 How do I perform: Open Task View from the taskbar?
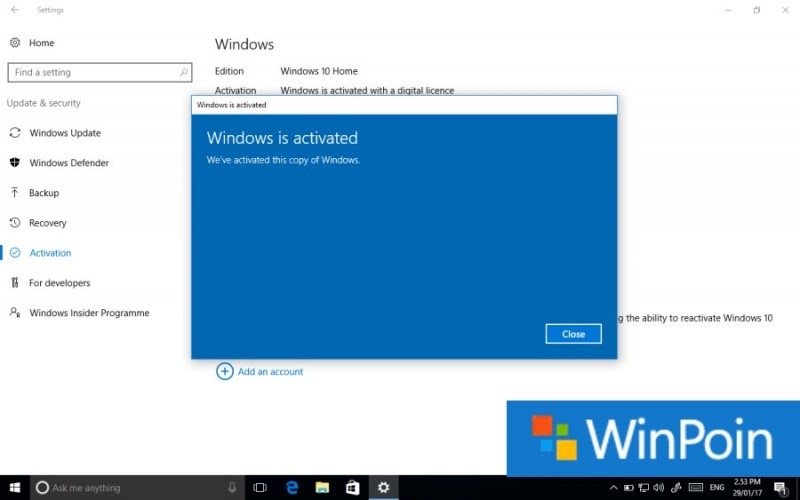tap(260, 488)
